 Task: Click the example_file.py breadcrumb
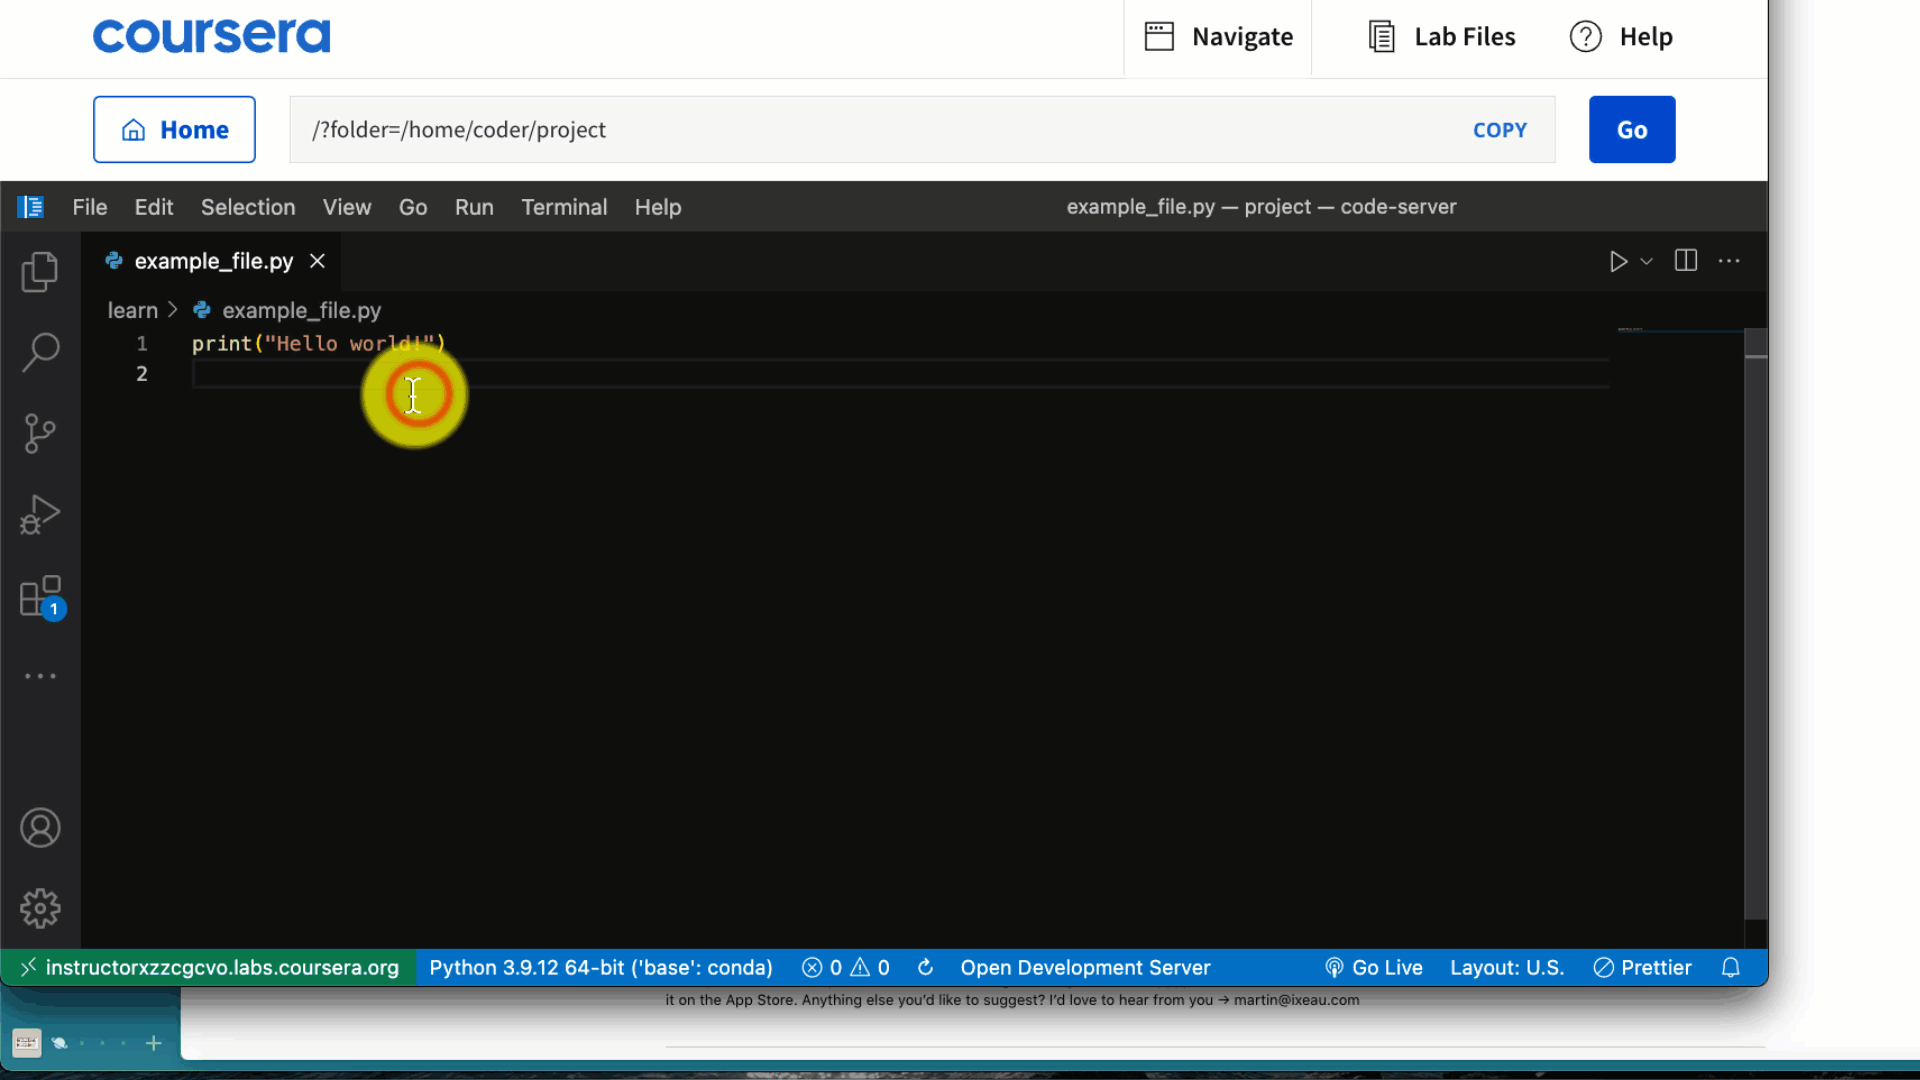pyautogui.click(x=288, y=310)
